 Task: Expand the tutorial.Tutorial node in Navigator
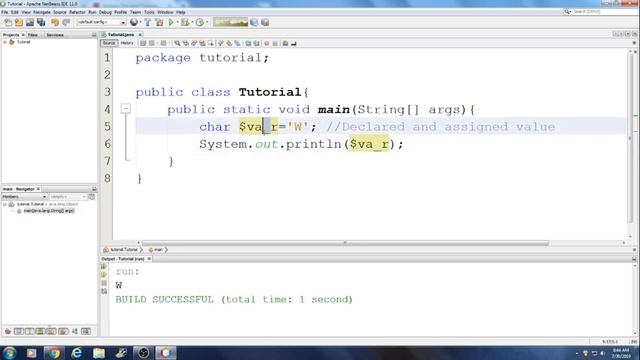click(x=4, y=204)
